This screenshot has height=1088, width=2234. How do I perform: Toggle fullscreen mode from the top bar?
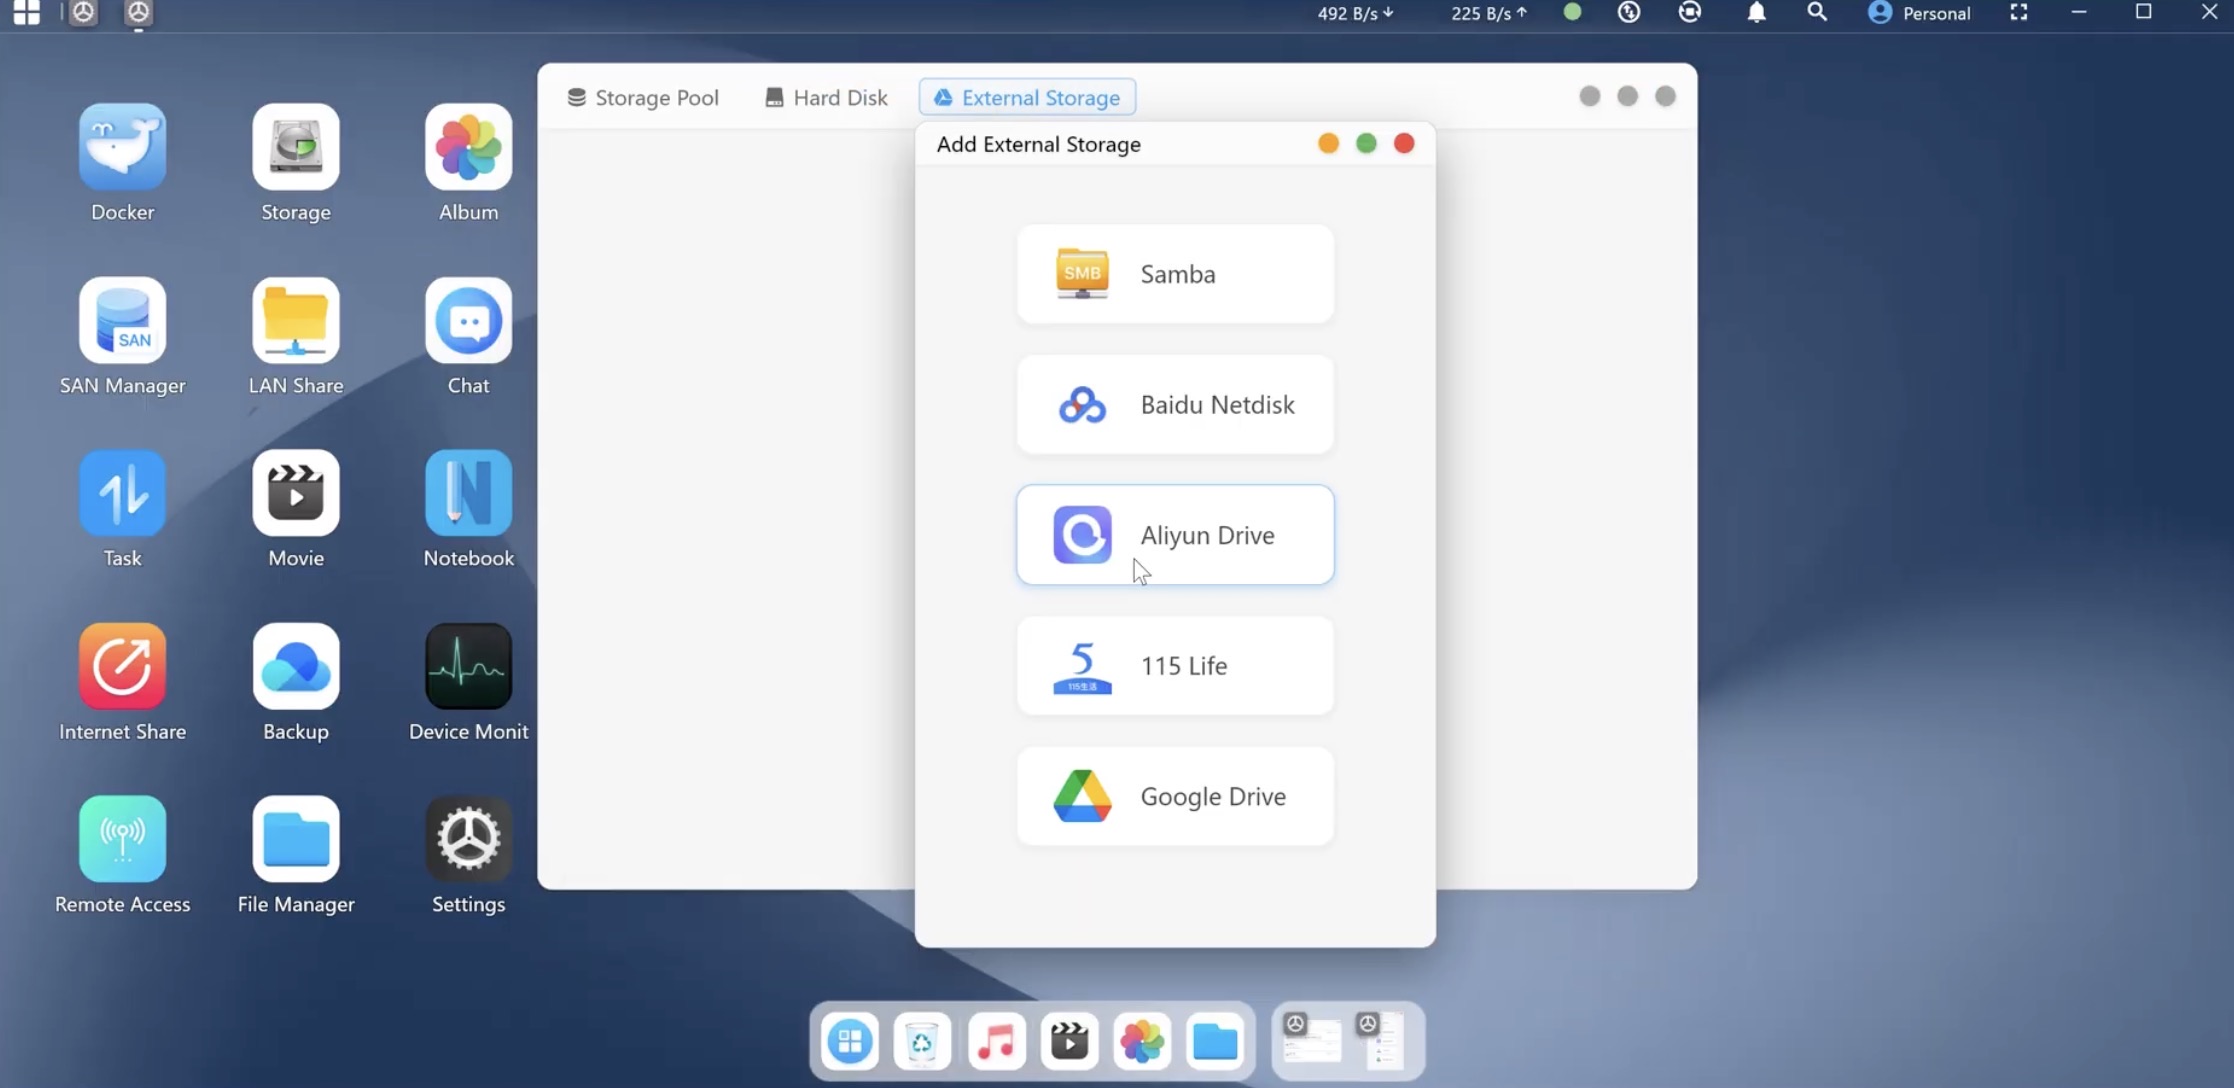click(2019, 13)
